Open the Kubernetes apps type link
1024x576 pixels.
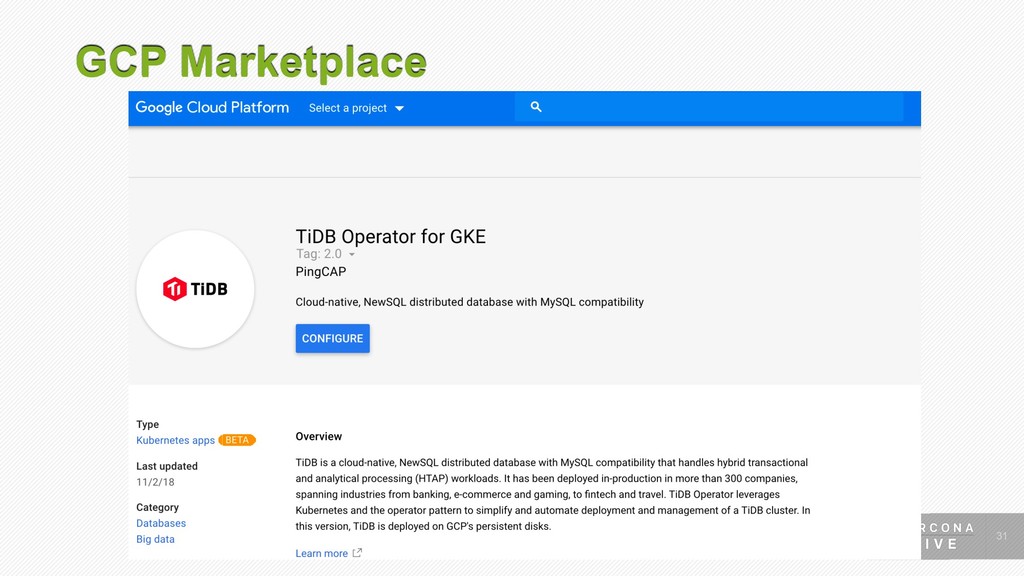(x=175, y=440)
